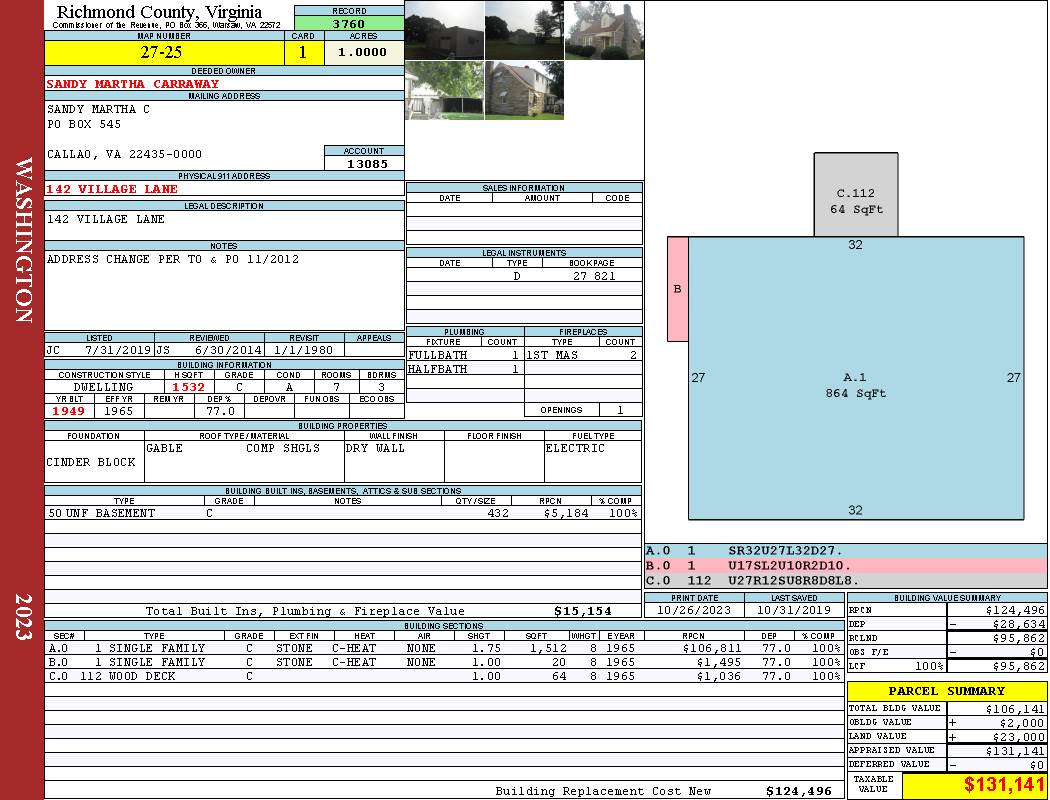Select the 112 WOOD DECK building section row

442,676
